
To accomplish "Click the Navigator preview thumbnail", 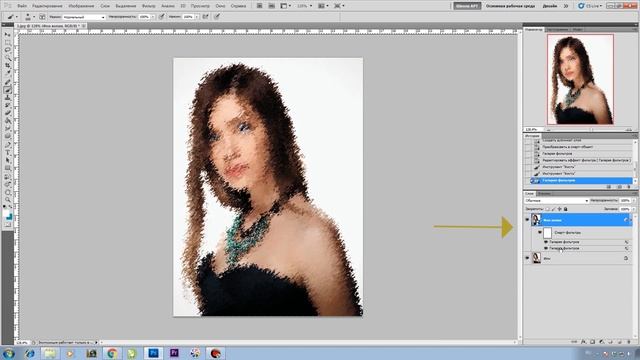I will tap(580, 79).
